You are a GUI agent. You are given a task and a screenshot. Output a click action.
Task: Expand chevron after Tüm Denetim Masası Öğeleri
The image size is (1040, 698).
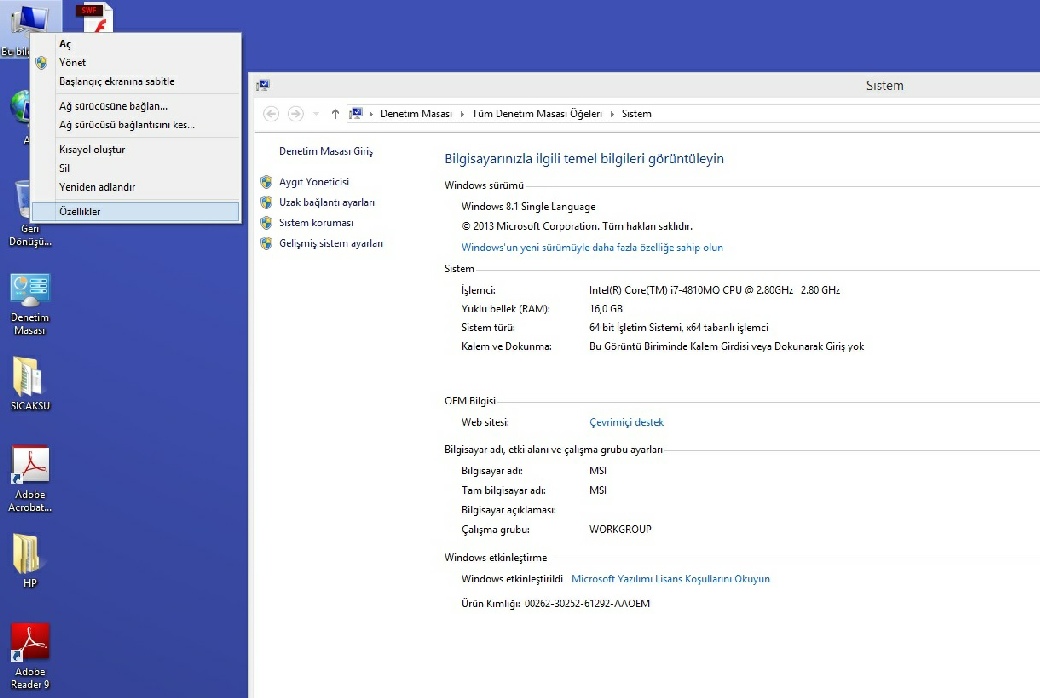tap(612, 114)
